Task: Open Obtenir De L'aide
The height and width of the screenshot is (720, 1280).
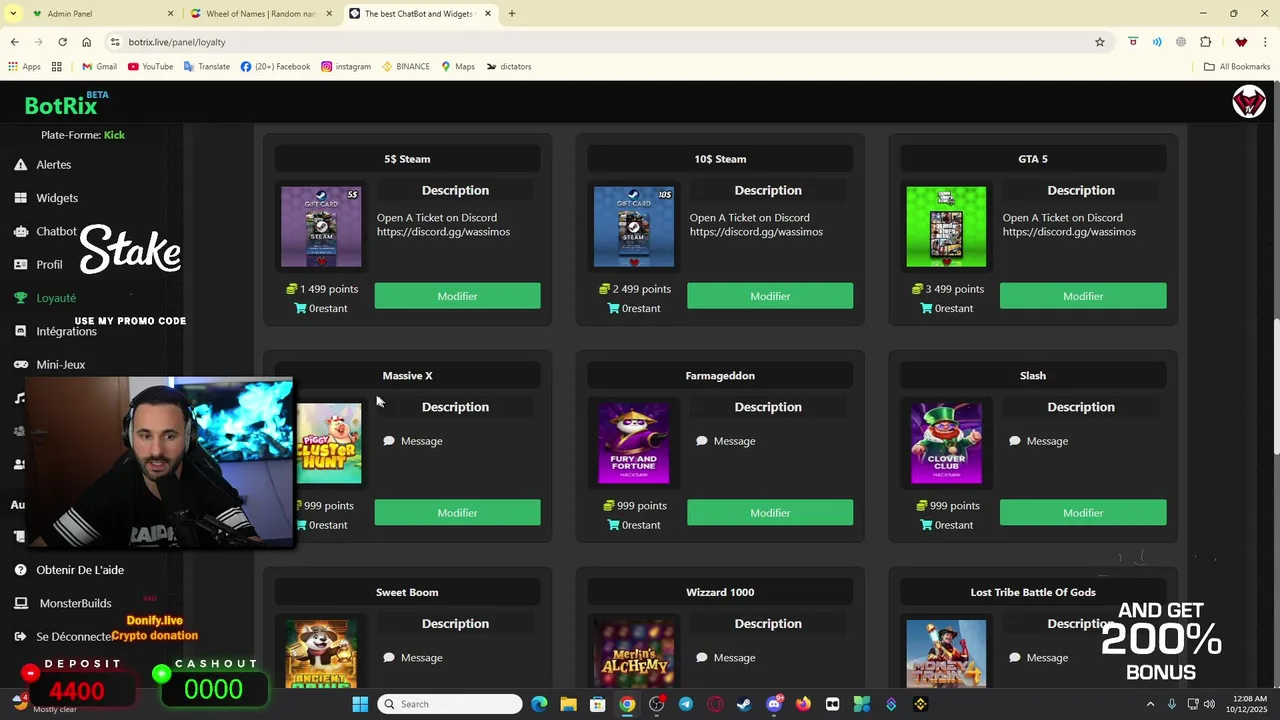Action: pos(80,570)
